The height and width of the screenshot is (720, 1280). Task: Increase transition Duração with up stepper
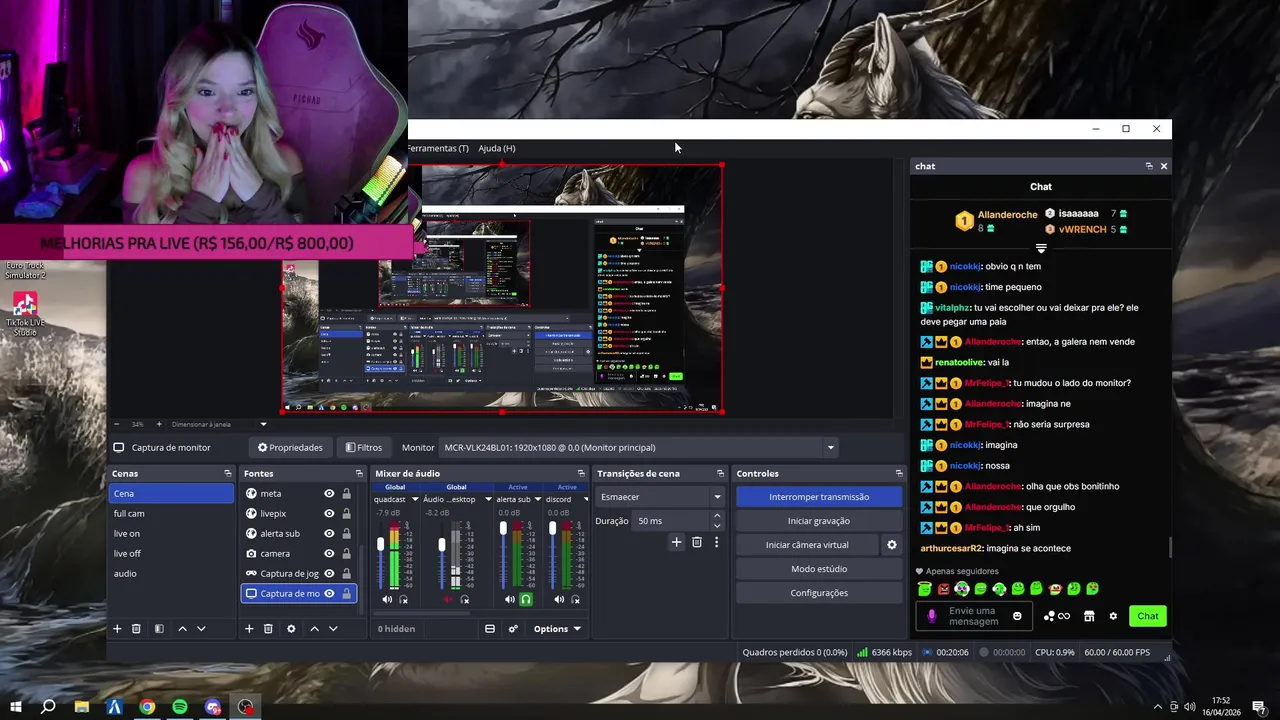point(717,516)
